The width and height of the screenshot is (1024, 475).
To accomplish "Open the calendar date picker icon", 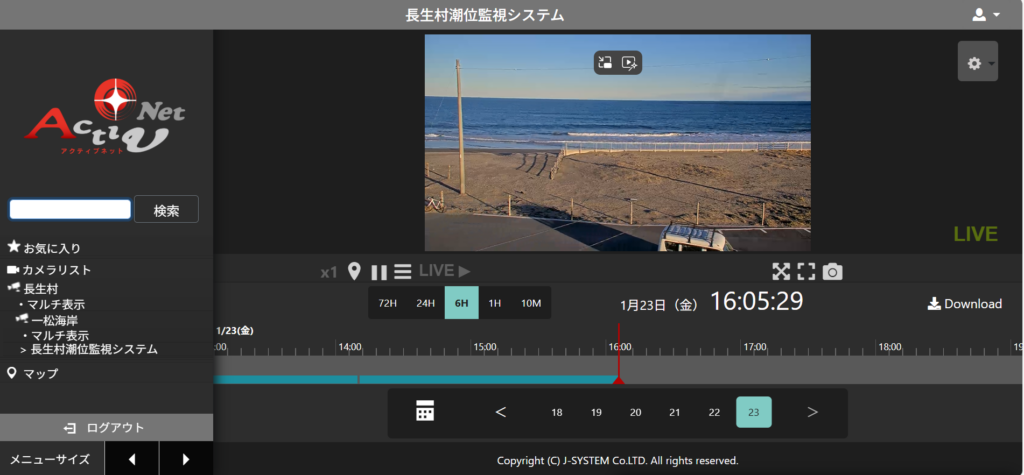I will pos(425,411).
